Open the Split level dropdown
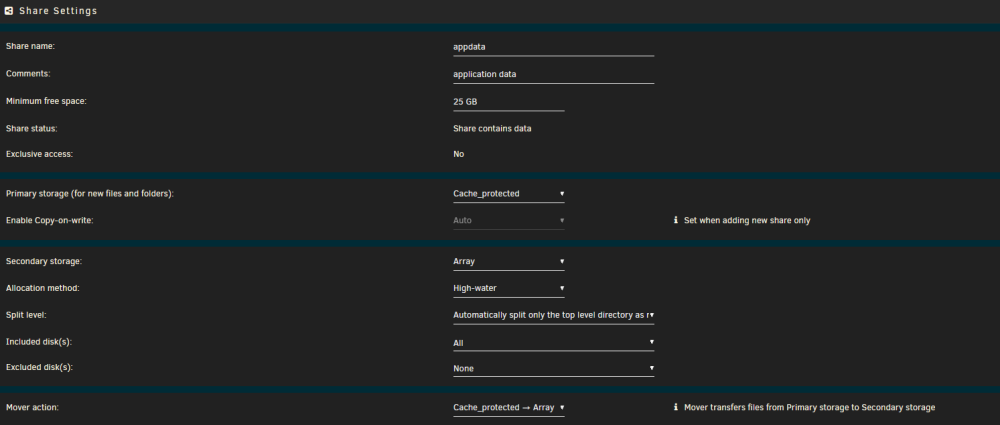 tap(554, 315)
